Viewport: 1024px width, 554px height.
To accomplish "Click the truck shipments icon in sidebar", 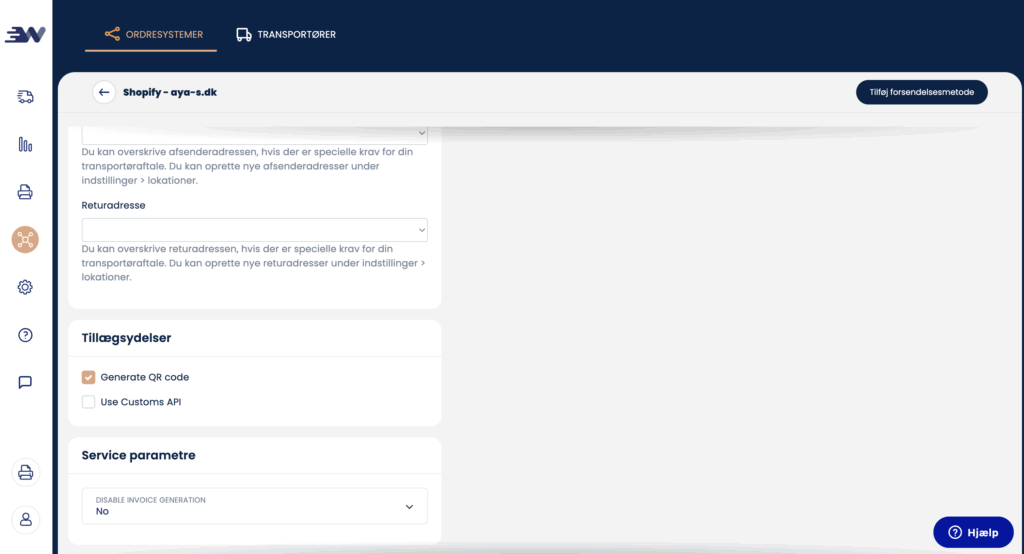I will coord(25,96).
